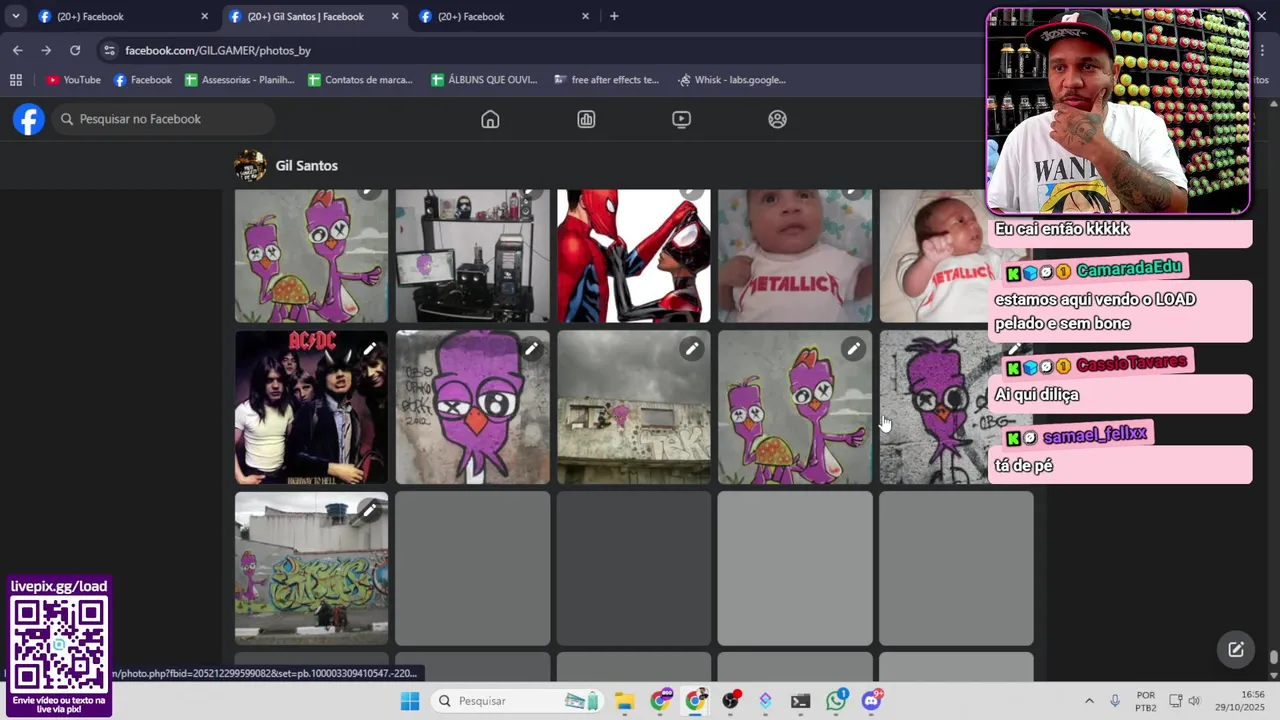Open Discord from the taskbar
This screenshot has width=1280, height=720.
point(873,701)
